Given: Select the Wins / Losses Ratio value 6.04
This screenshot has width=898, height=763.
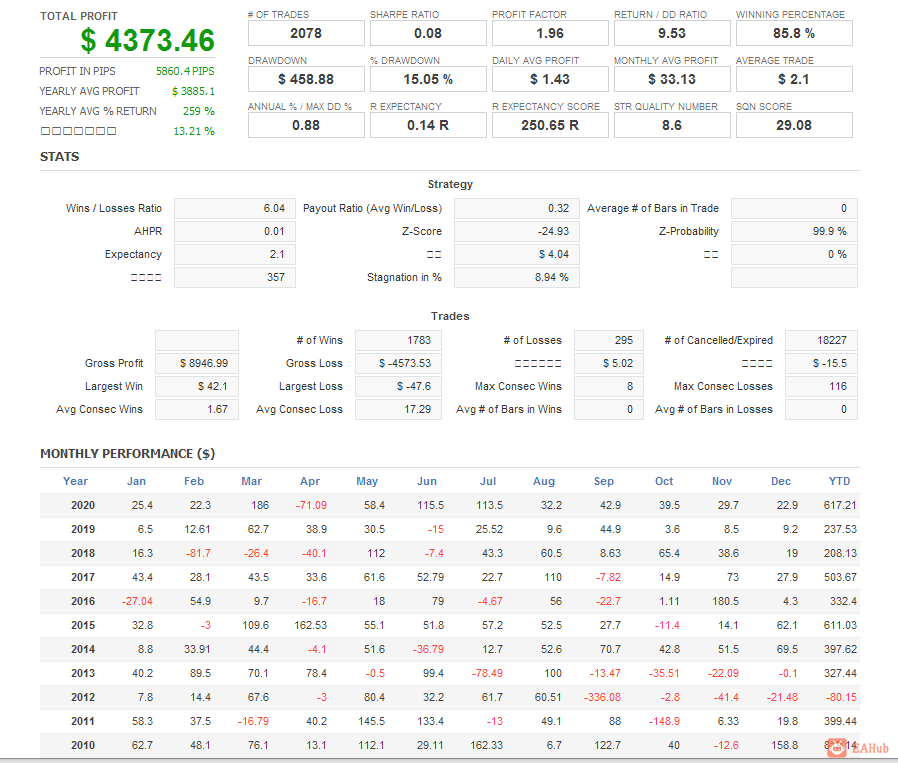Looking at the screenshot, I should [235, 209].
